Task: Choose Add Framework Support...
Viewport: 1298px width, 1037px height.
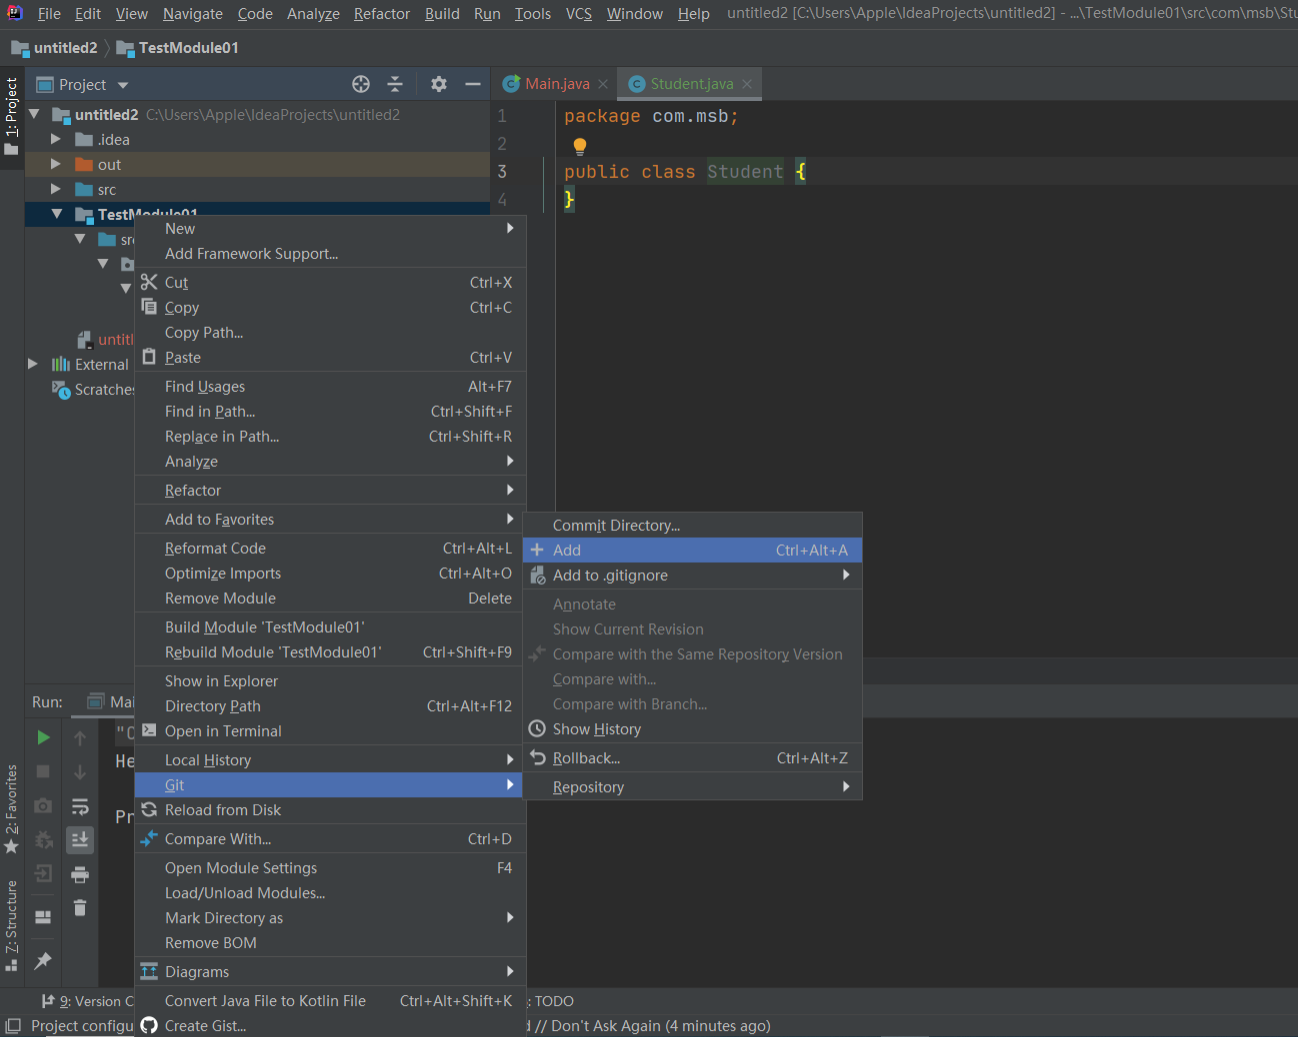Action: [x=330, y=253]
